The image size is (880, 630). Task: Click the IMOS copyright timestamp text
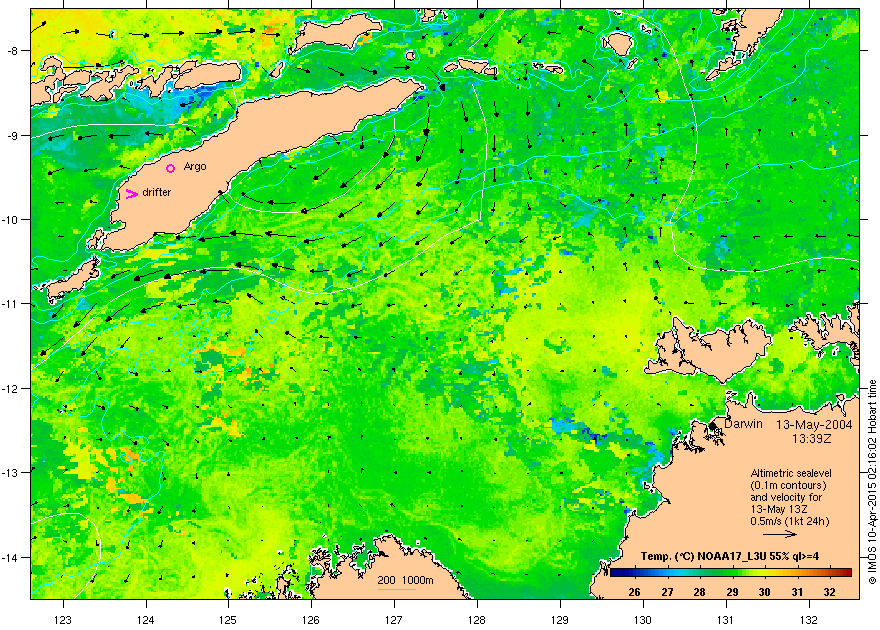[872, 482]
